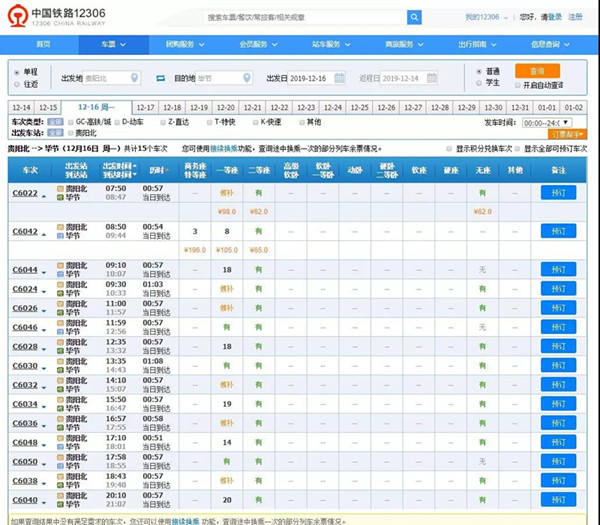This screenshot has height=525, width=600.
Task: Click the location icon in 目的地 field
Action: (244, 78)
